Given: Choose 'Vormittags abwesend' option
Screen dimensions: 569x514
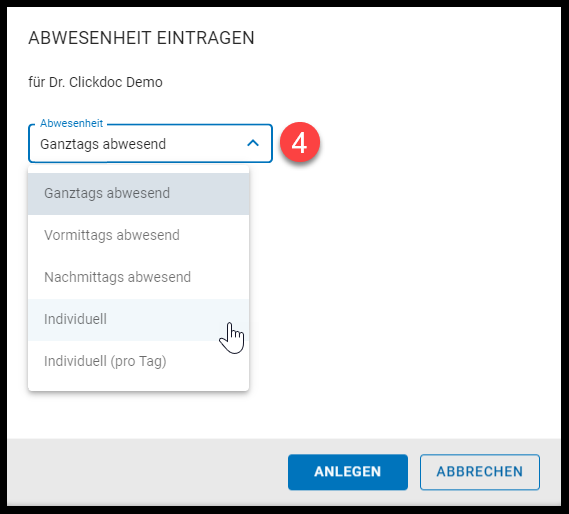Looking at the screenshot, I should (x=138, y=235).
